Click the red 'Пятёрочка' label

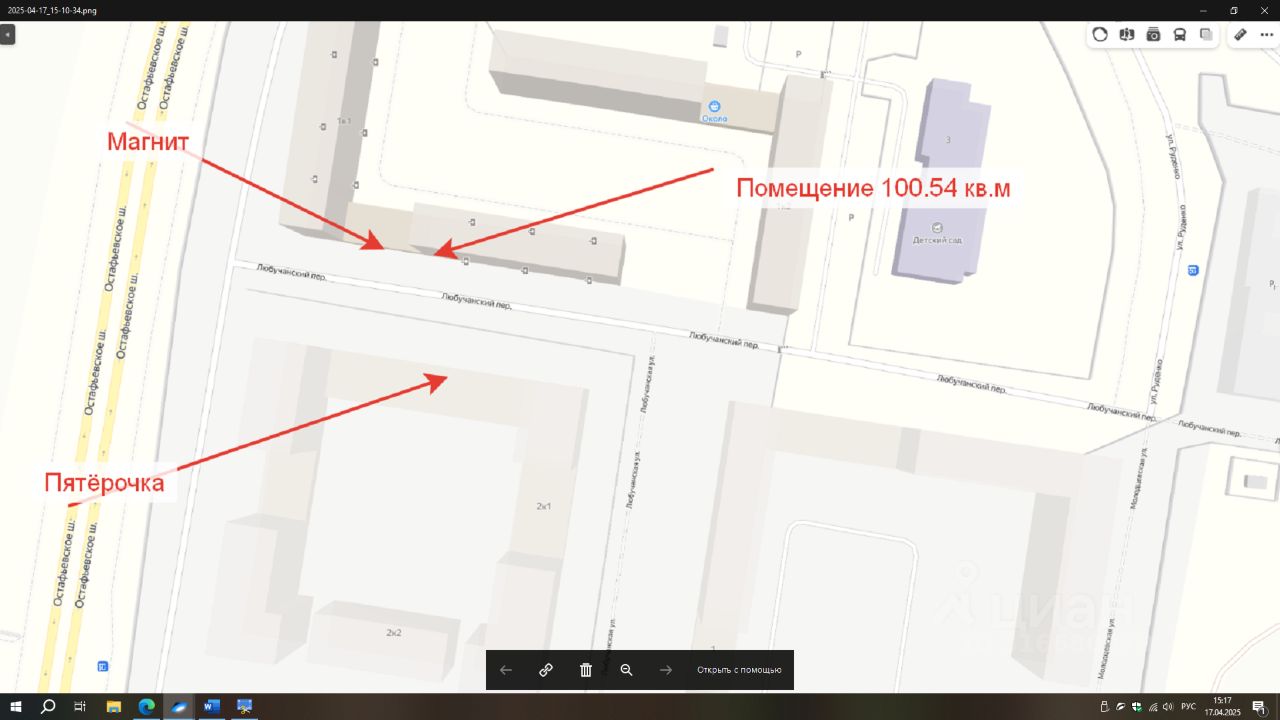(x=104, y=484)
